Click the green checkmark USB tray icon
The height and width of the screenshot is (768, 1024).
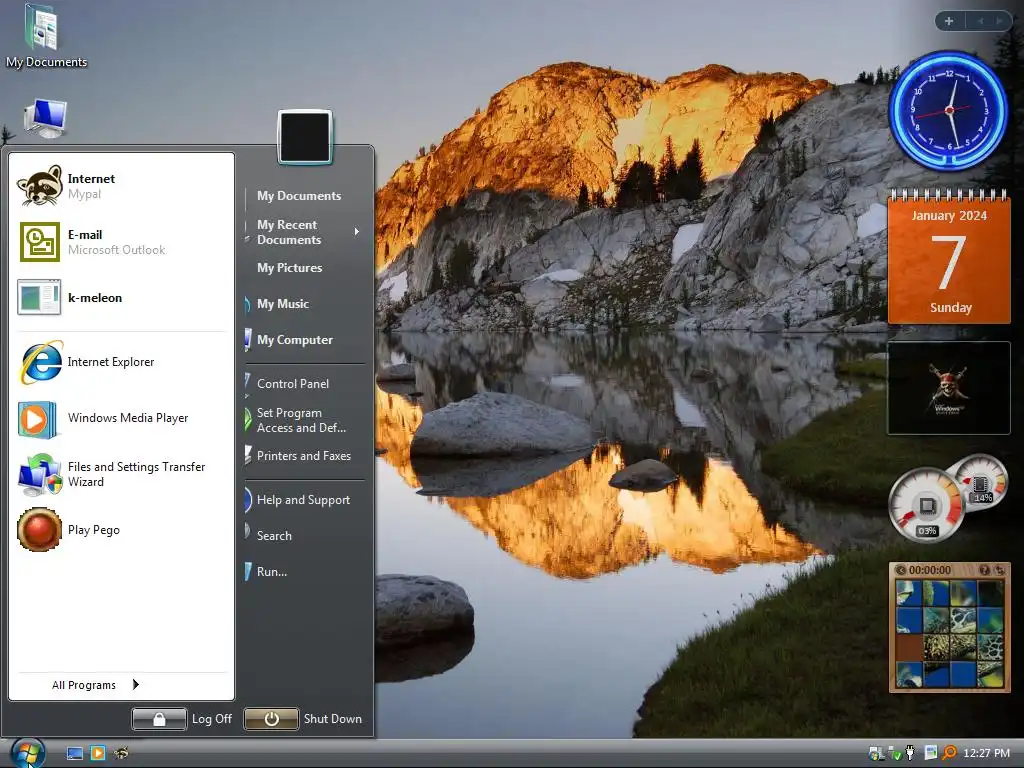click(x=895, y=754)
